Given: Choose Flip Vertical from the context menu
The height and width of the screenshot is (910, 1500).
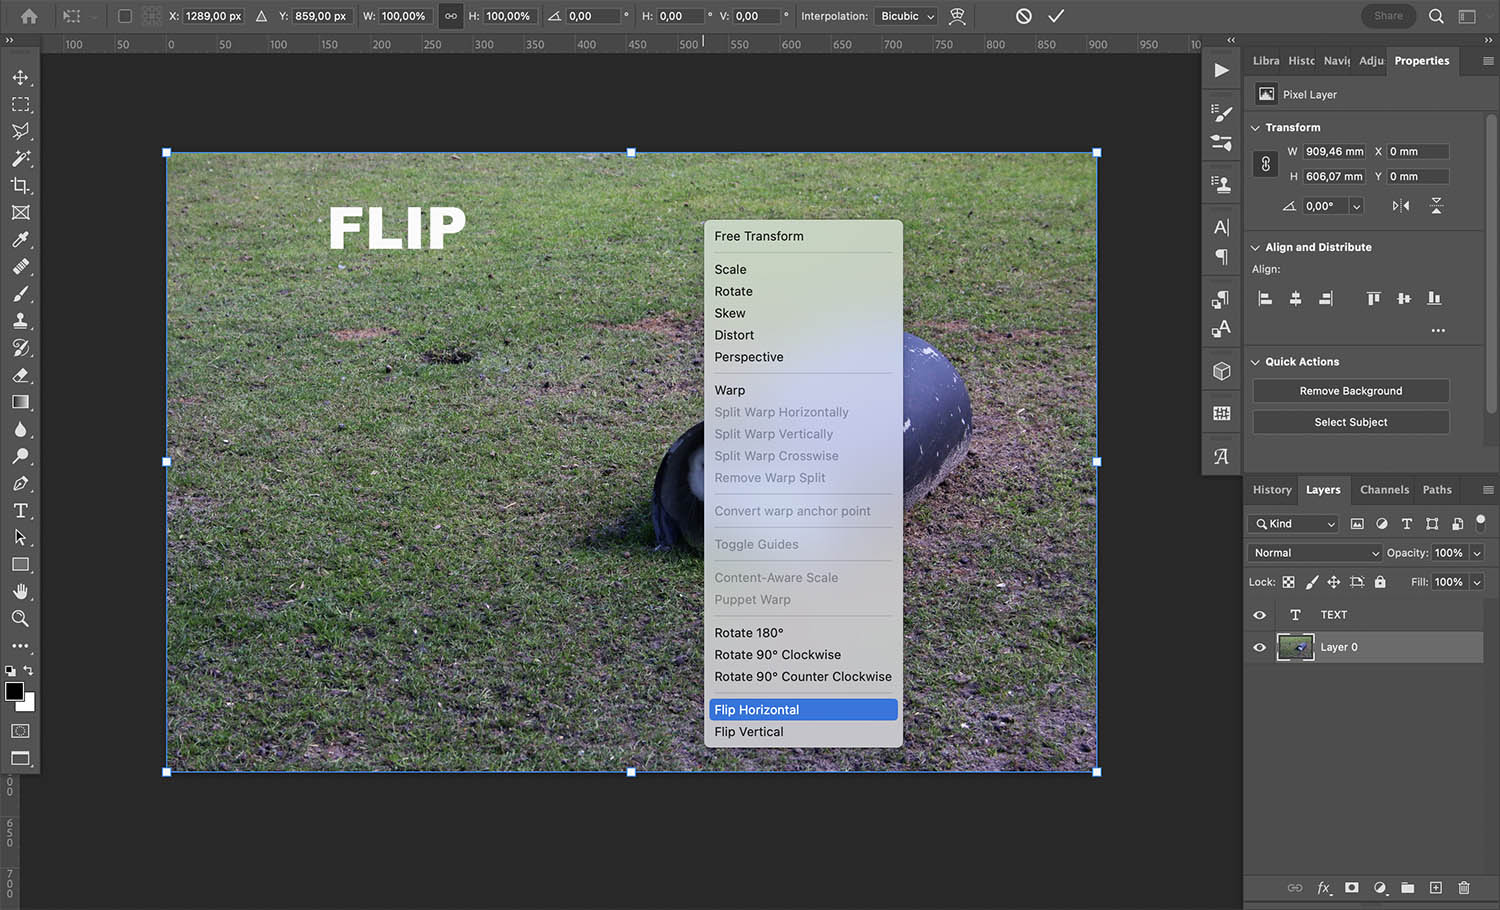Looking at the screenshot, I should click(749, 731).
